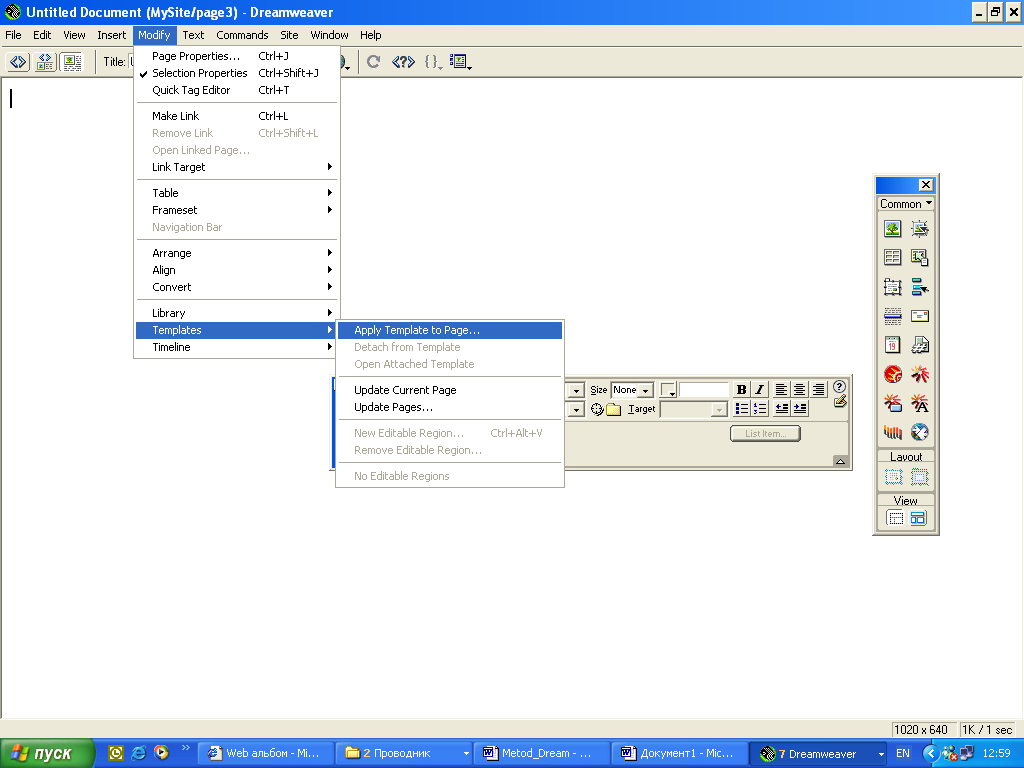Switch to Standard View in View section
1024x768 pixels.
(x=895, y=519)
